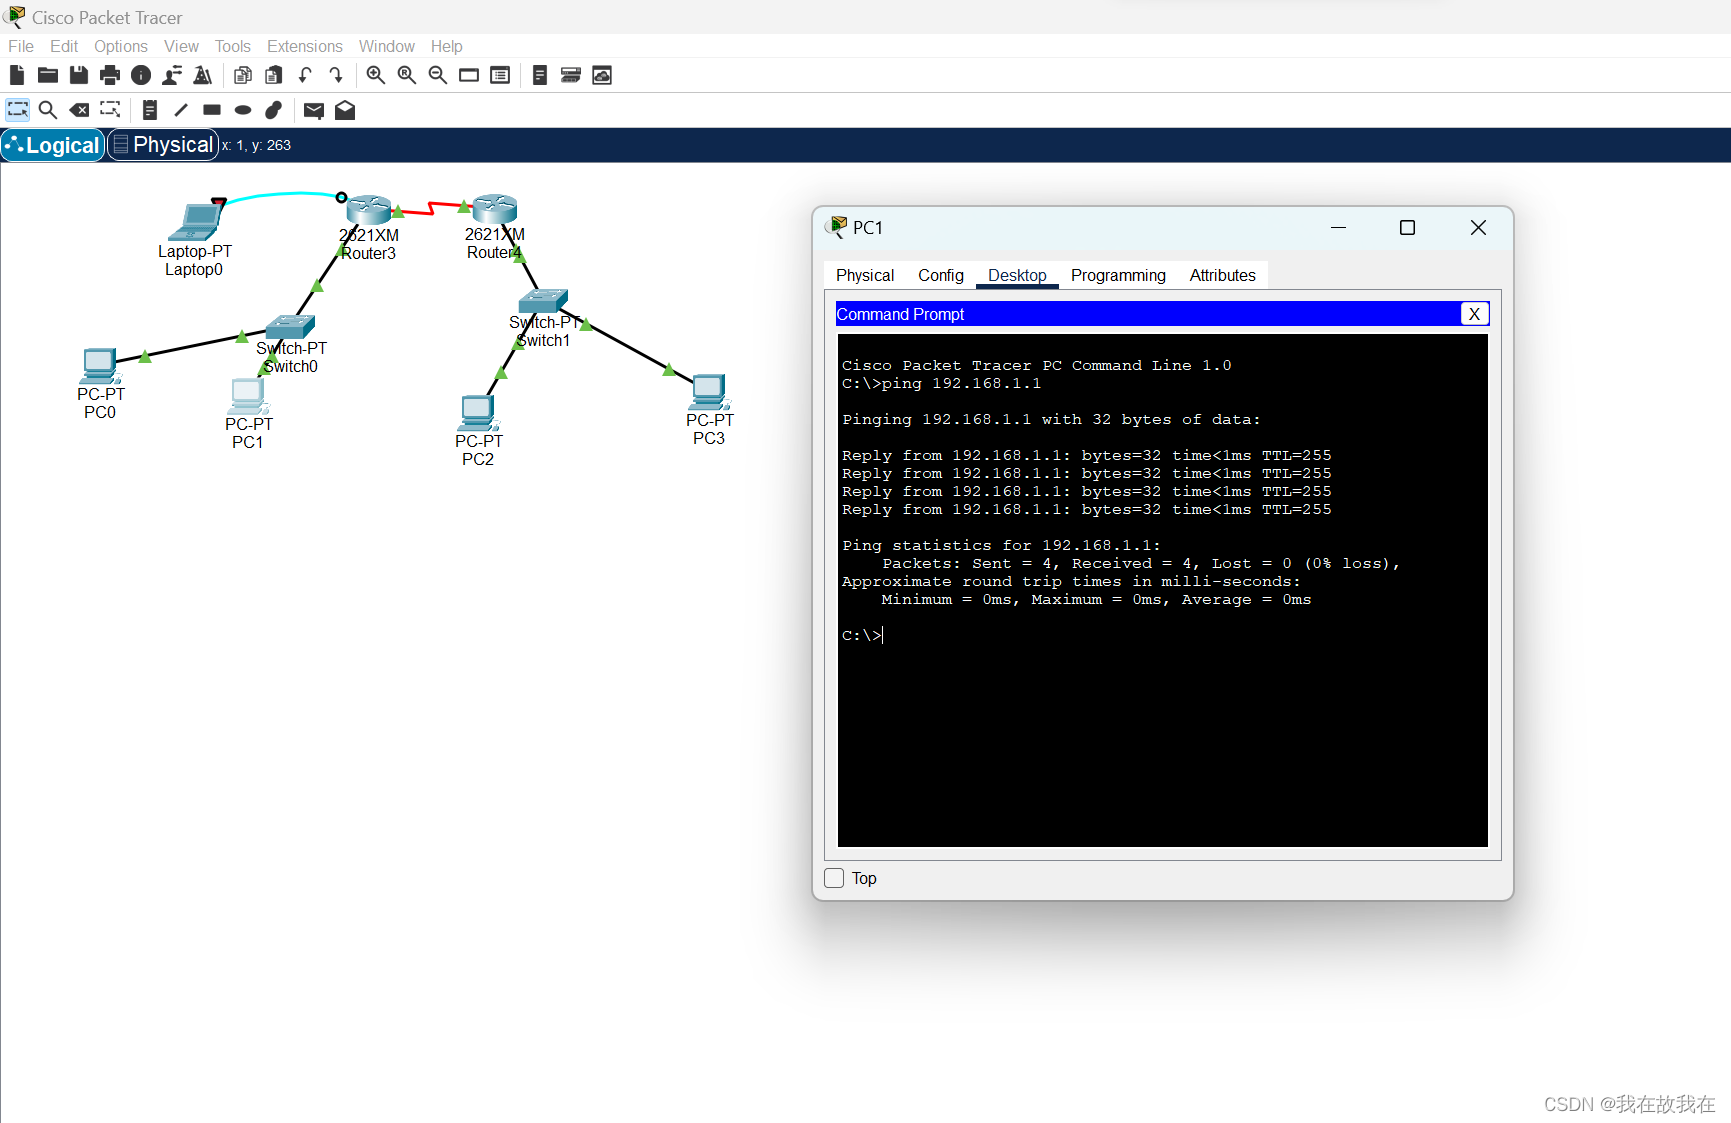The width and height of the screenshot is (1731, 1123).
Task: Activate the Resize Shape tool
Action: click(110, 110)
